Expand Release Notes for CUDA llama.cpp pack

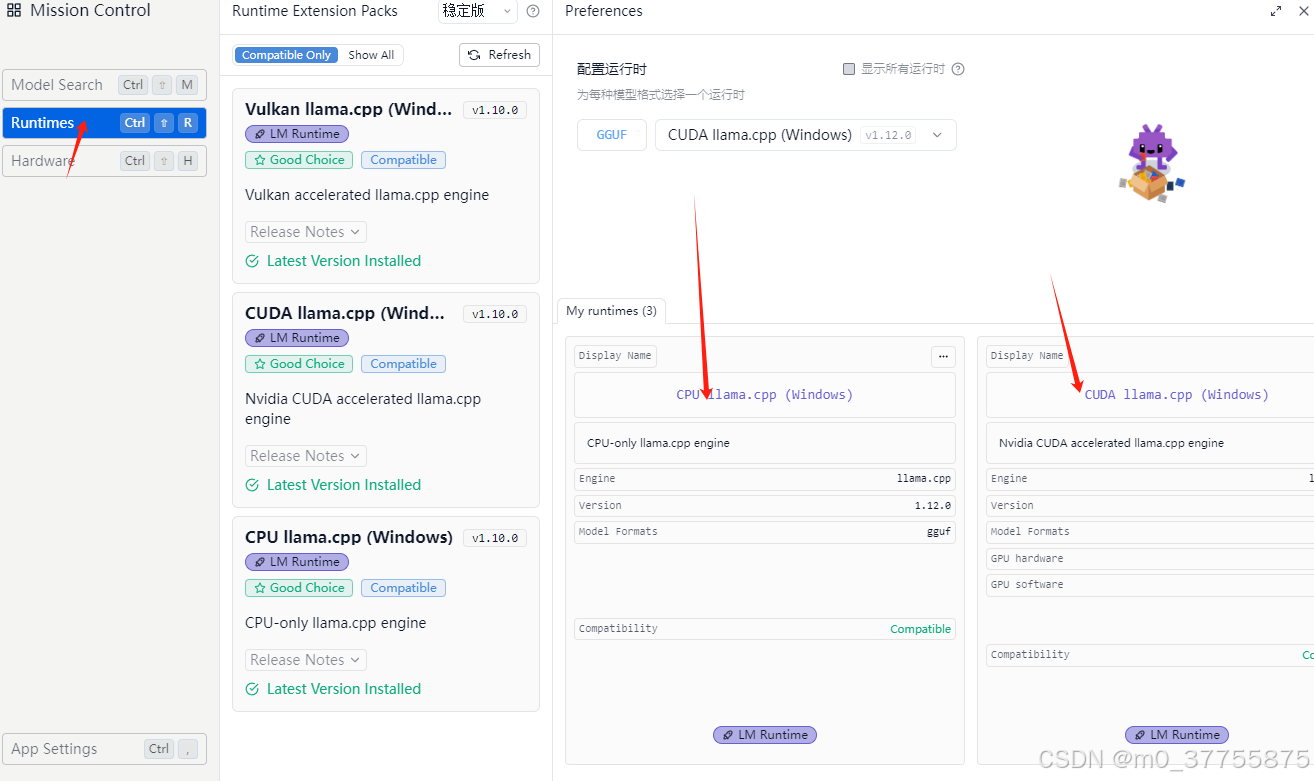click(306, 456)
